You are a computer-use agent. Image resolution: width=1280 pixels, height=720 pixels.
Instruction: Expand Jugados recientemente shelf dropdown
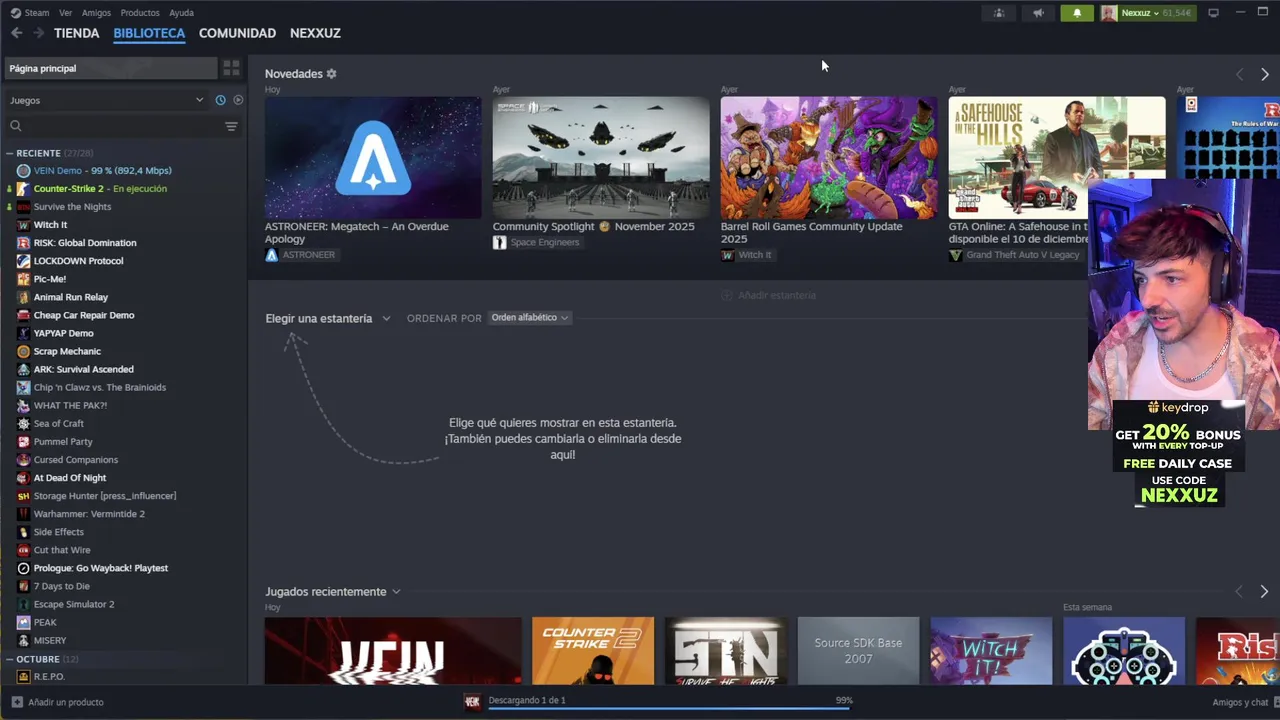pos(396,592)
